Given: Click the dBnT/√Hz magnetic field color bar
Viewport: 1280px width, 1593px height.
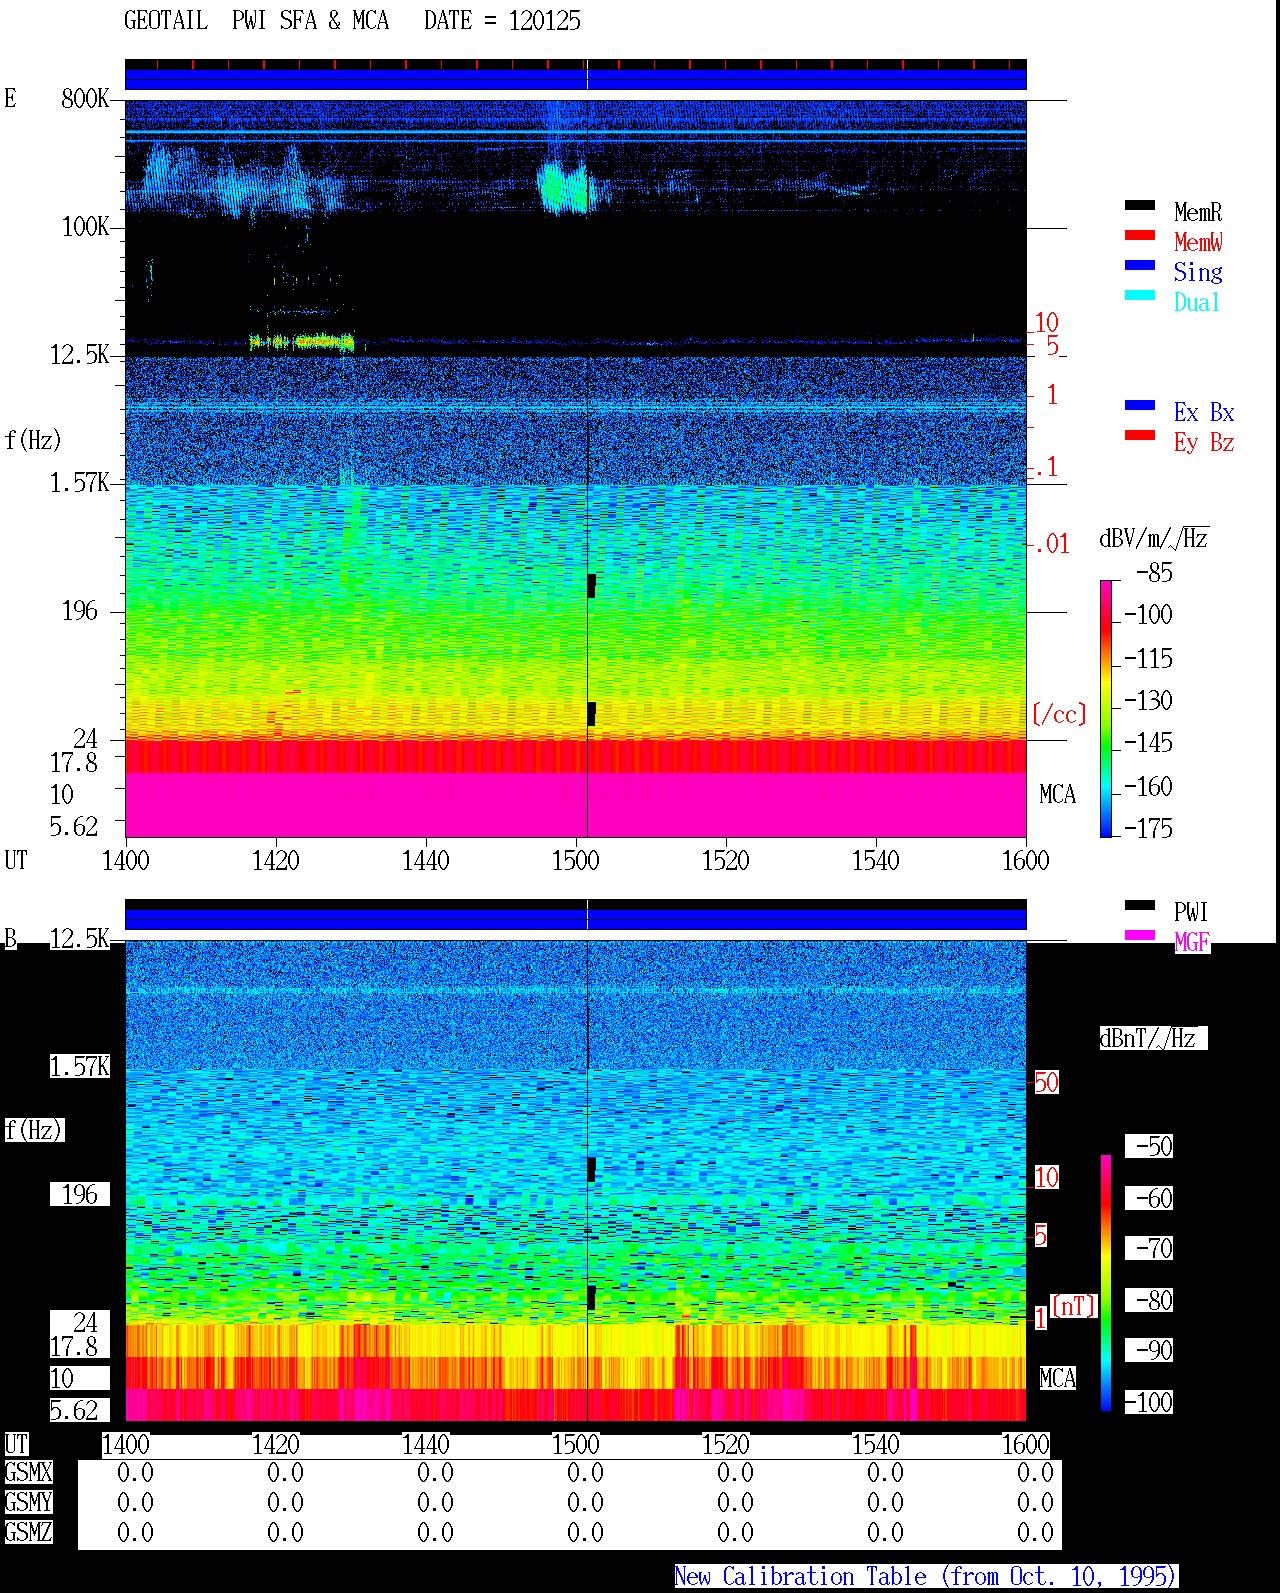Looking at the screenshot, I should pos(1106,1283).
